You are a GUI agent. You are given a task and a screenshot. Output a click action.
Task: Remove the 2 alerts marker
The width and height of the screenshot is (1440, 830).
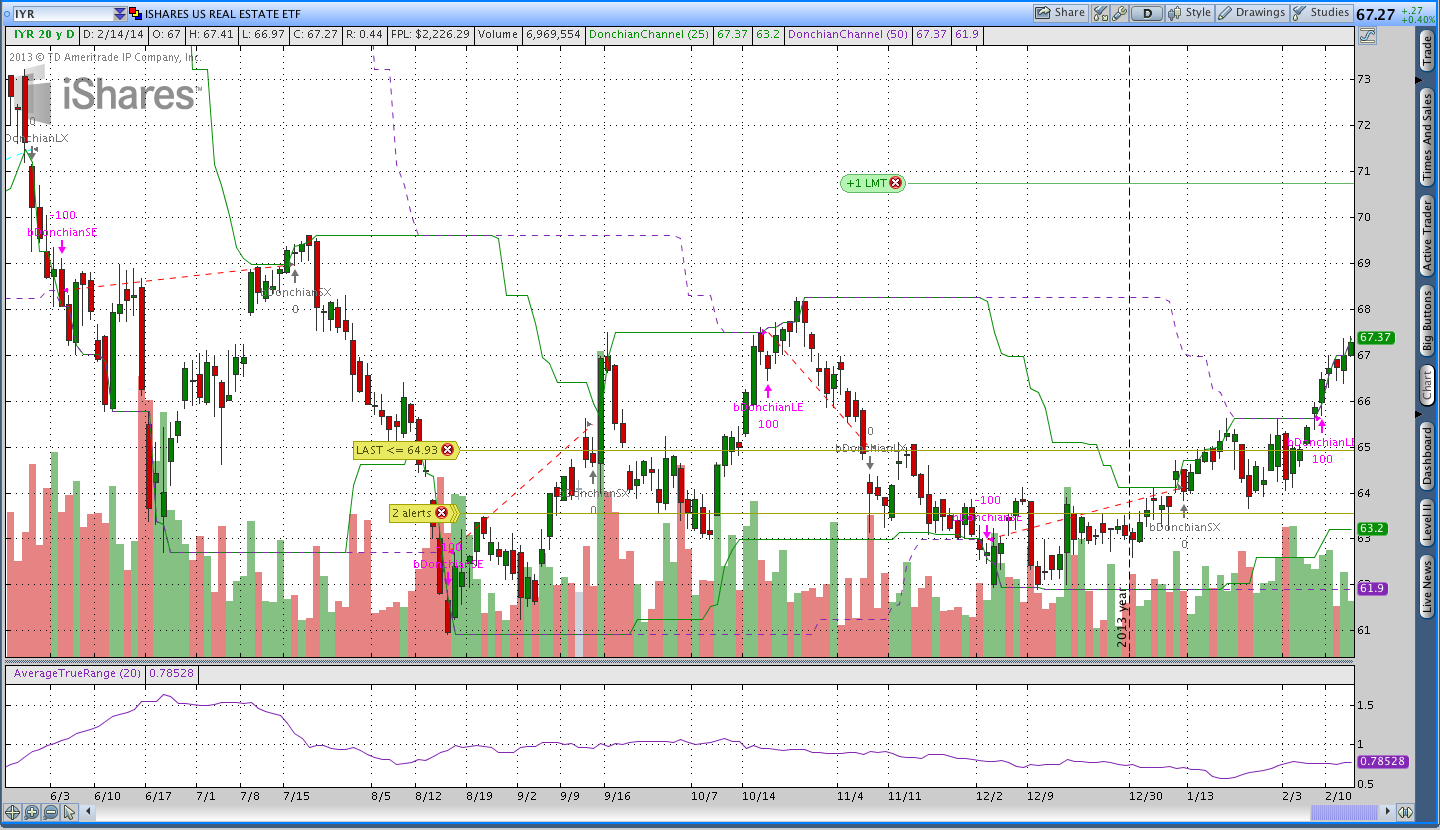pos(441,513)
